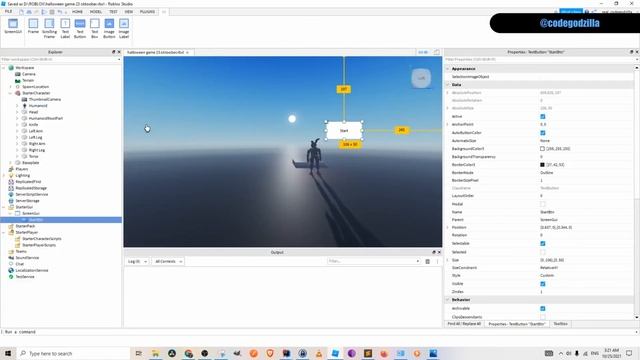Screen dimensions: 640x360
Task: Toggle the Visible property checkbox
Action: (x=542, y=284)
